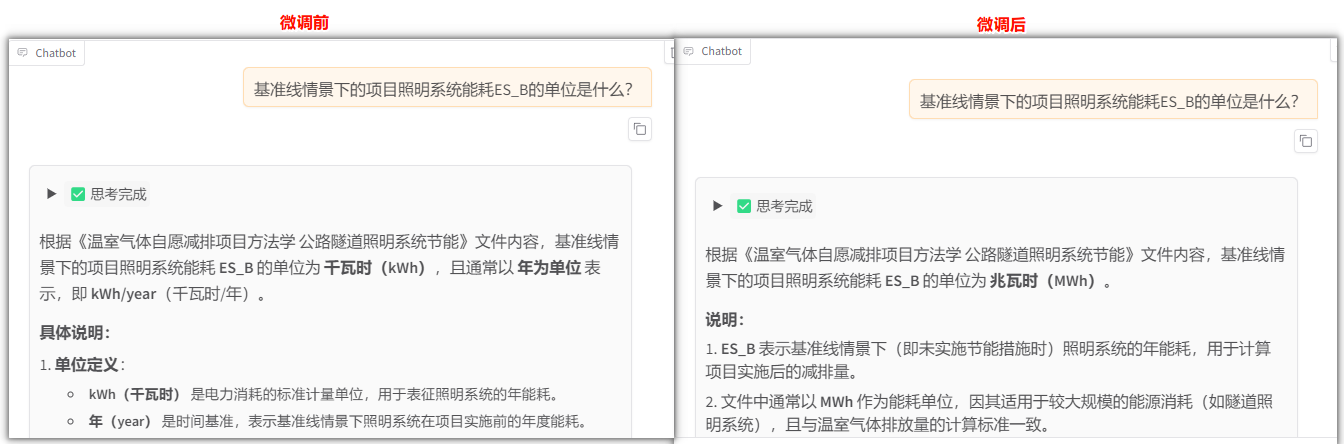Click the chat bubble icon beside right Chatbot label

pos(689,51)
